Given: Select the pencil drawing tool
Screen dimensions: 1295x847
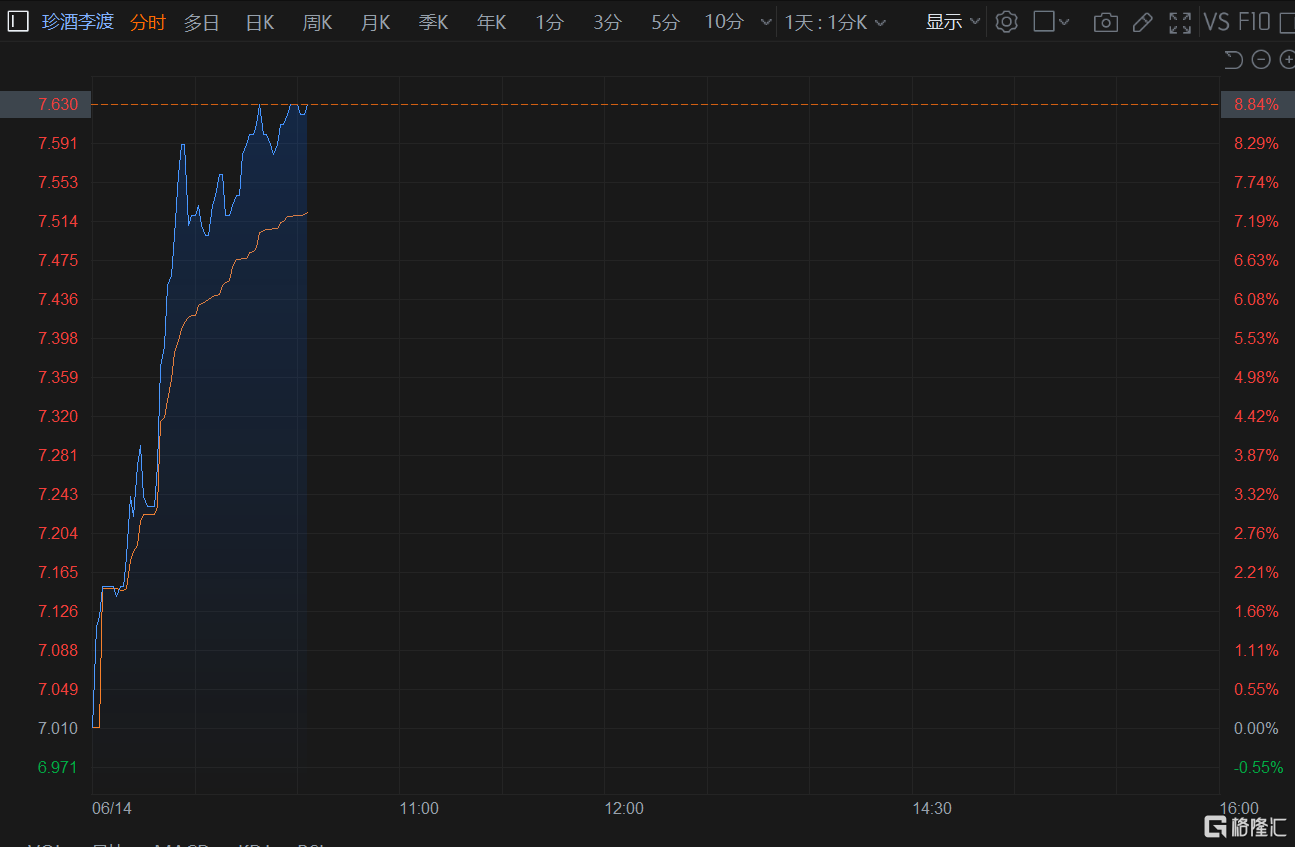Looking at the screenshot, I should 1142,22.
